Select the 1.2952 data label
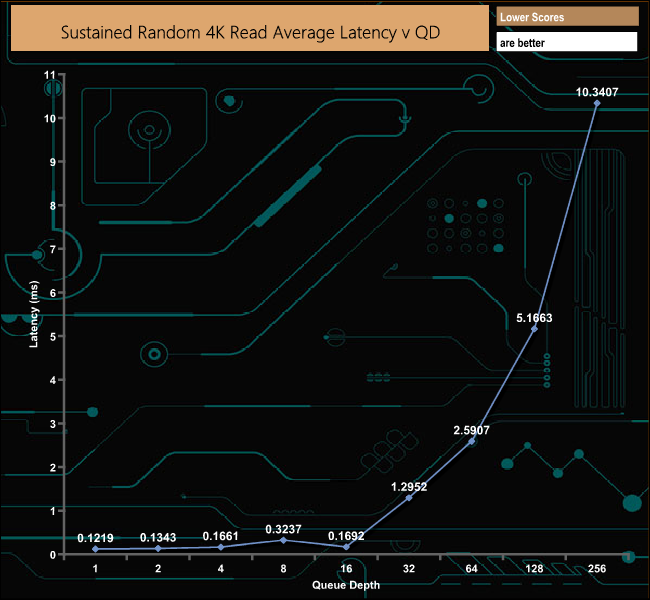This screenshot has width=650, height=600. click(x=409, y=487)
